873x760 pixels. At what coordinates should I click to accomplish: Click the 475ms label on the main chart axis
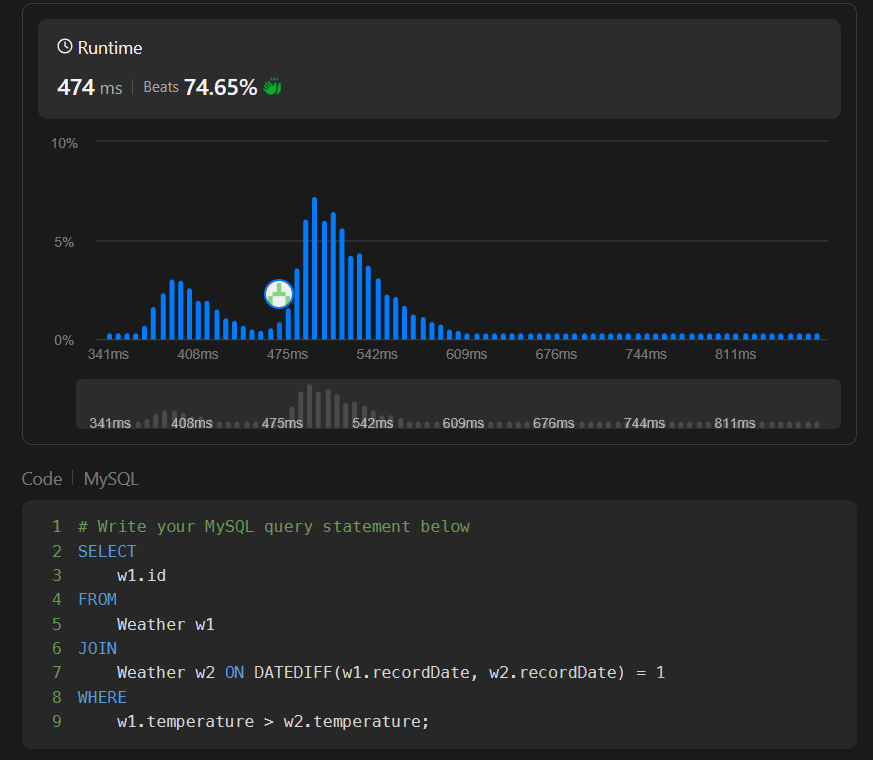click(x=287, y=354)
